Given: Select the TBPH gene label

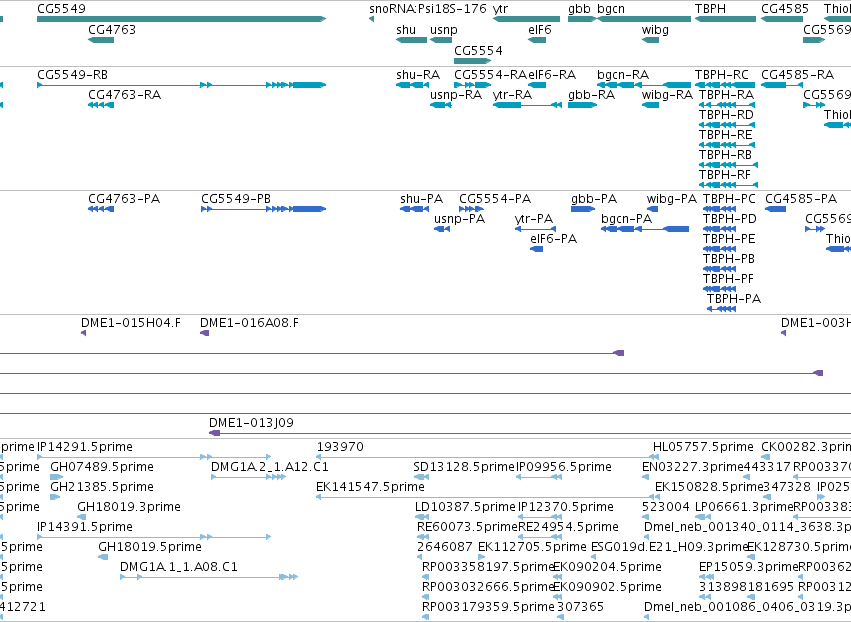Looking at the screenshot, I should point(710,9).
